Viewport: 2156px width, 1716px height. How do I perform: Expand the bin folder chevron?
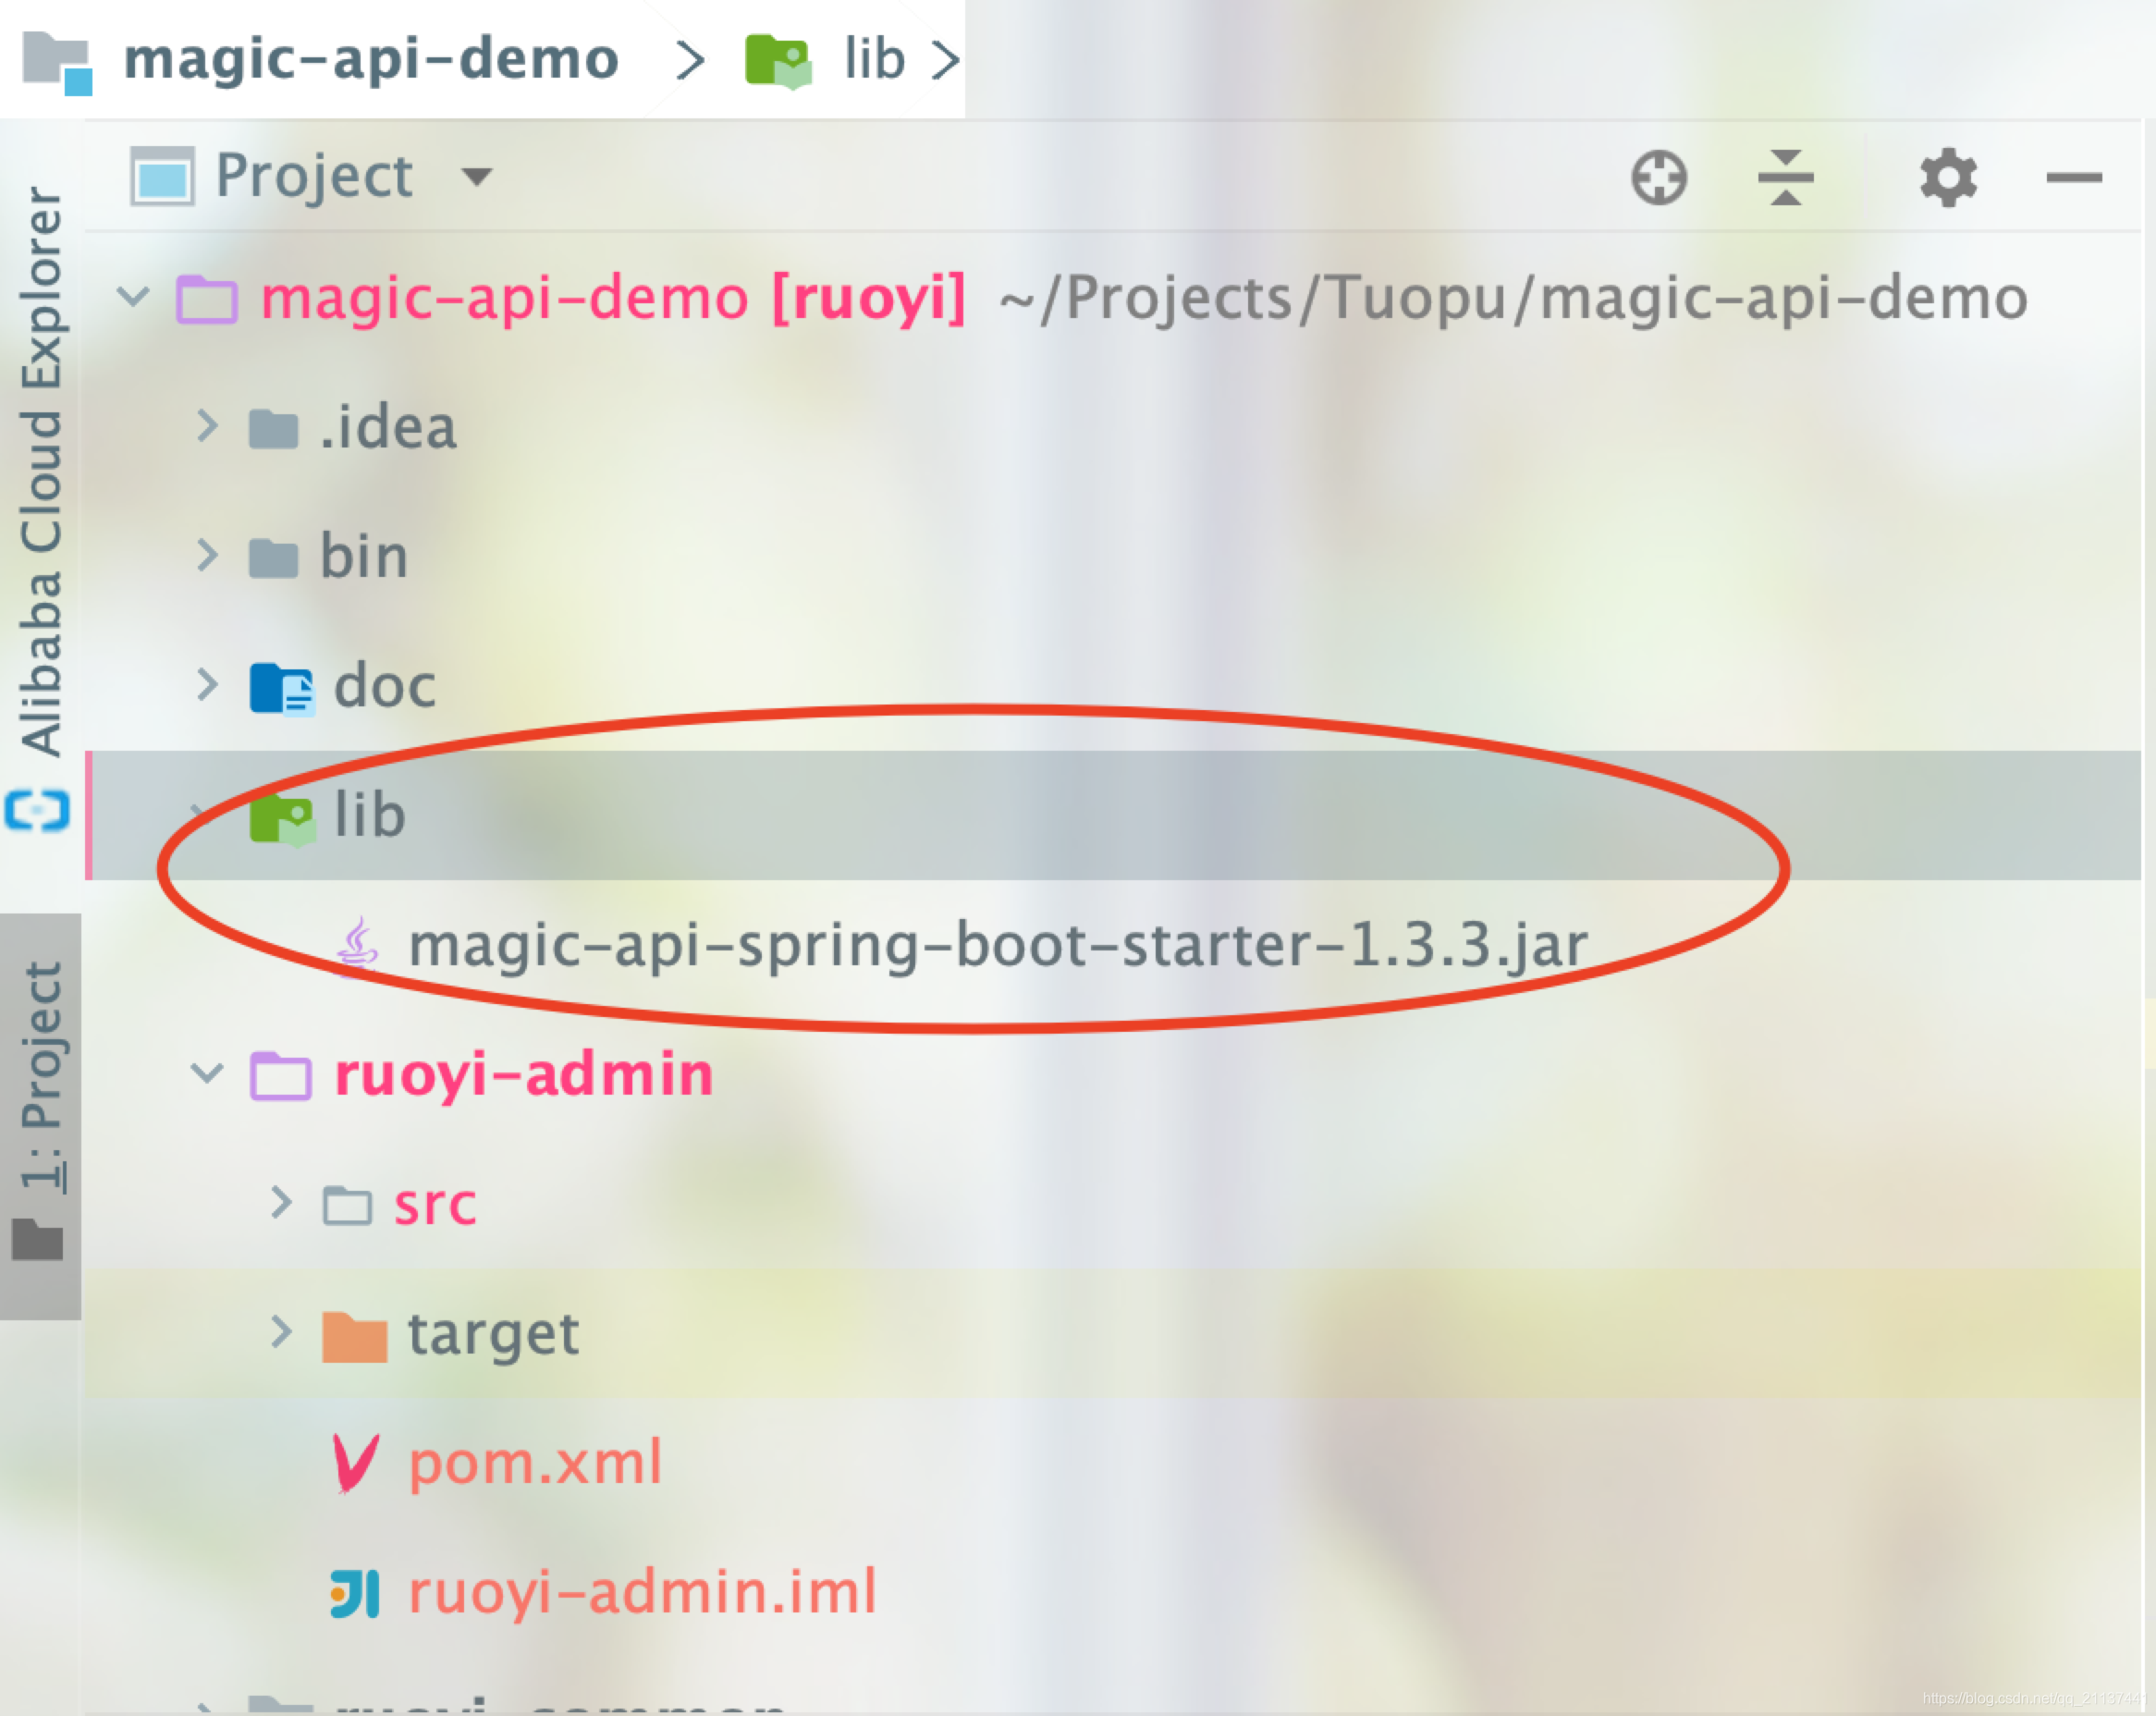pyautogui.click(x=206, y=555)
